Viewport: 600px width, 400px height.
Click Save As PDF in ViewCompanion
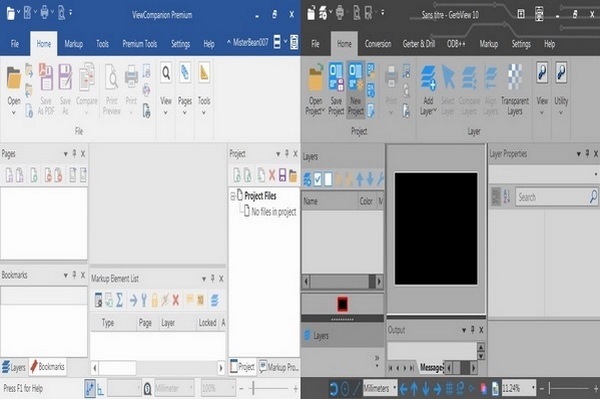pos(46,90)
